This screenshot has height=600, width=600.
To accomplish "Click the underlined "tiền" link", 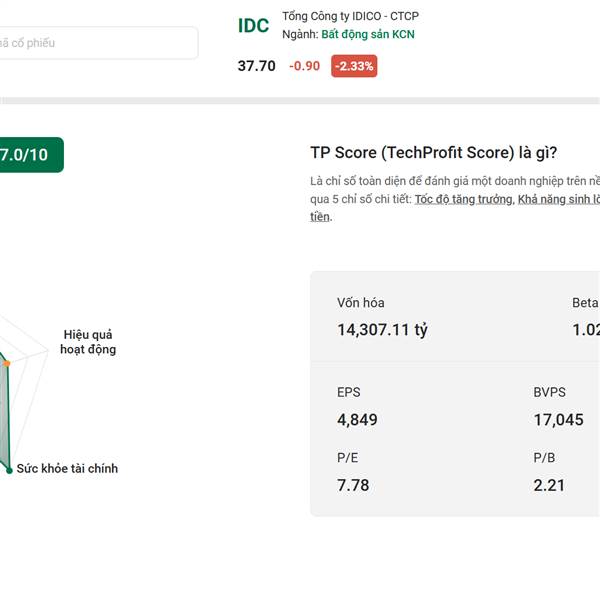I will tap(320, 217).
